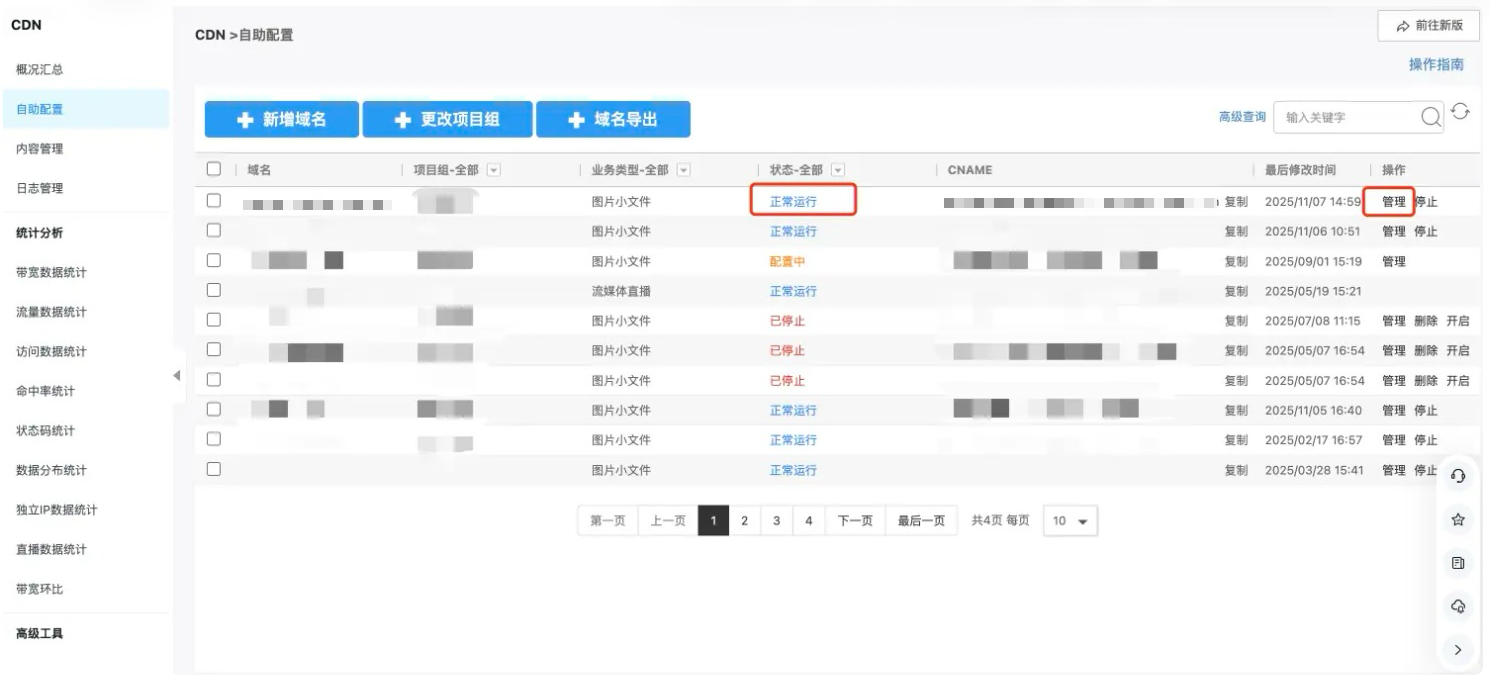Viewport: 1490px width, 678px height.
Task: Open the 操作指南 link
Action: click(x=1436, y=64)
